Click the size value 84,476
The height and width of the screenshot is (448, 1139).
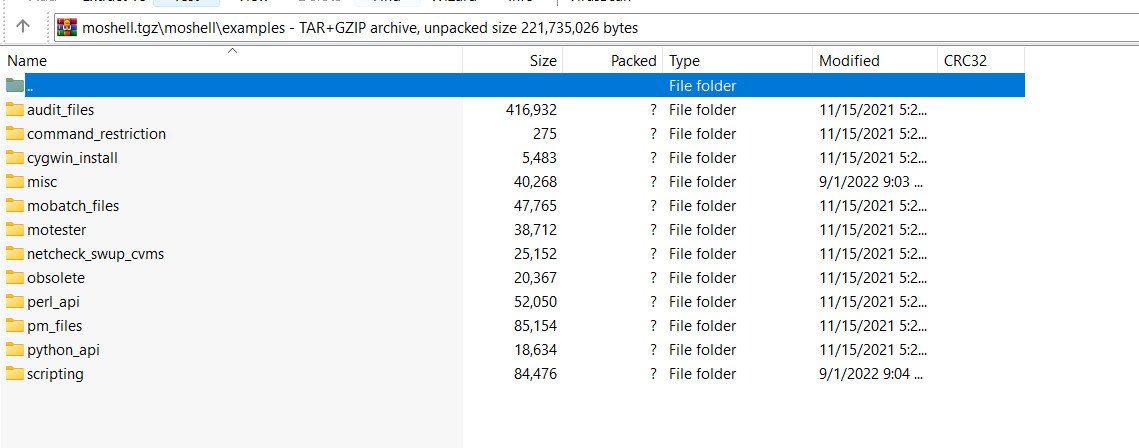pyautogui.click(x=535, y=374)
